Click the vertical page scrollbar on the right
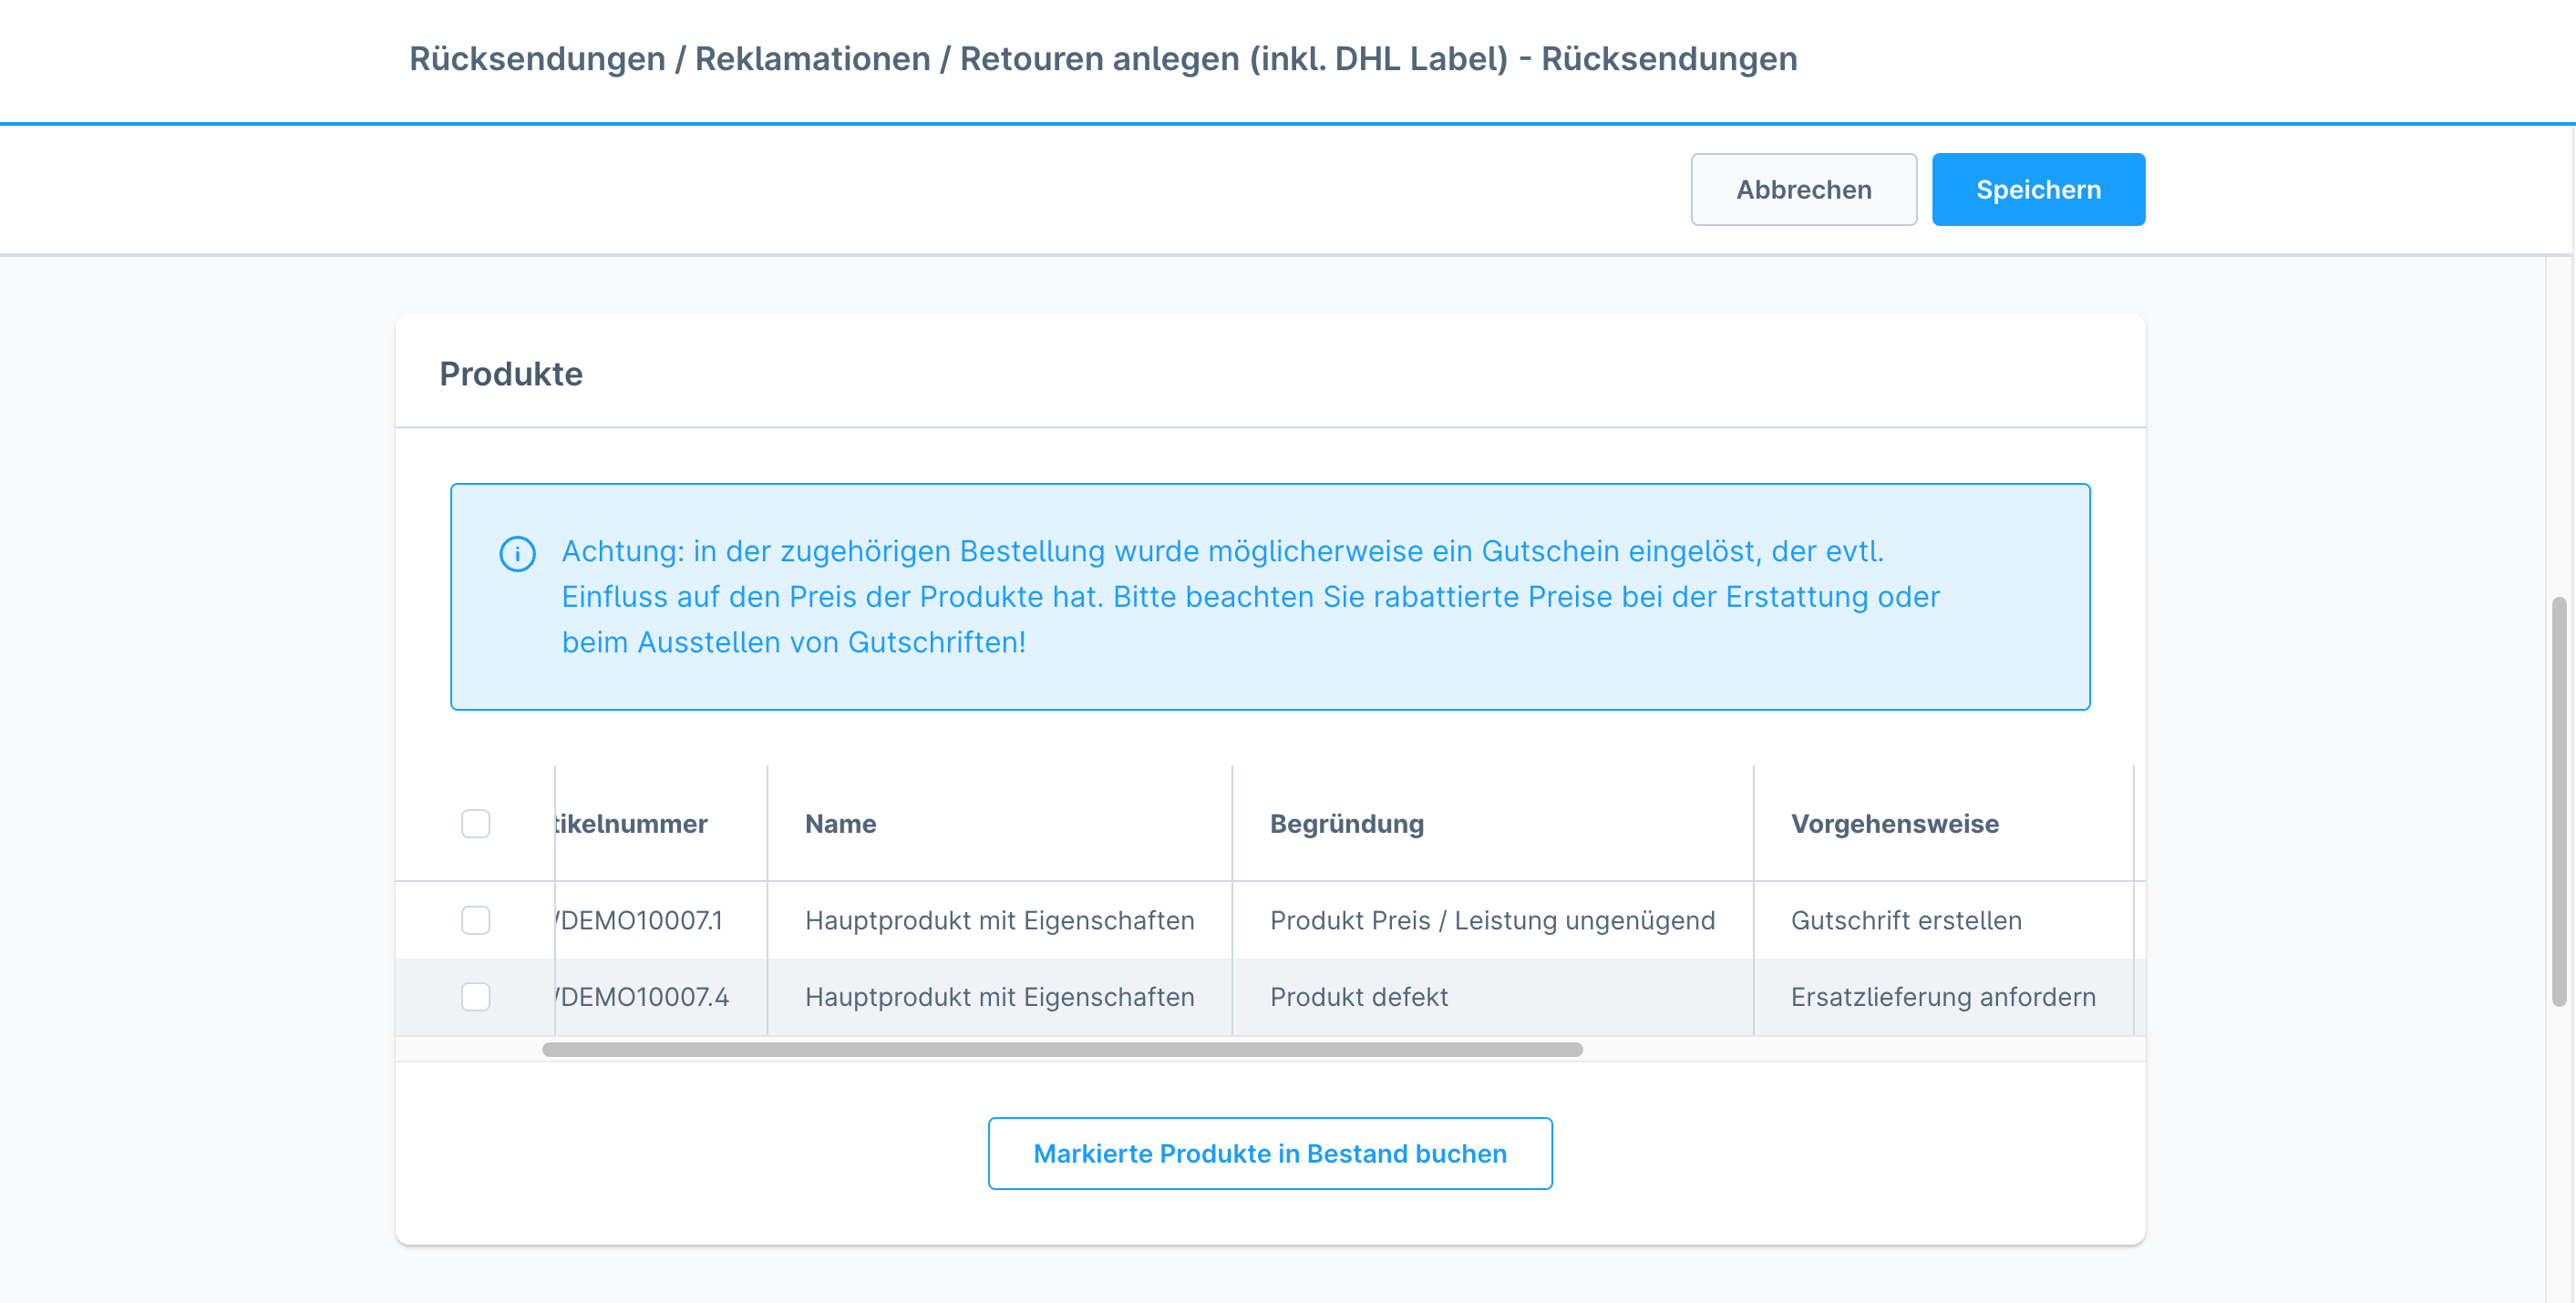2576x1303 pixels. (2559, 801)
